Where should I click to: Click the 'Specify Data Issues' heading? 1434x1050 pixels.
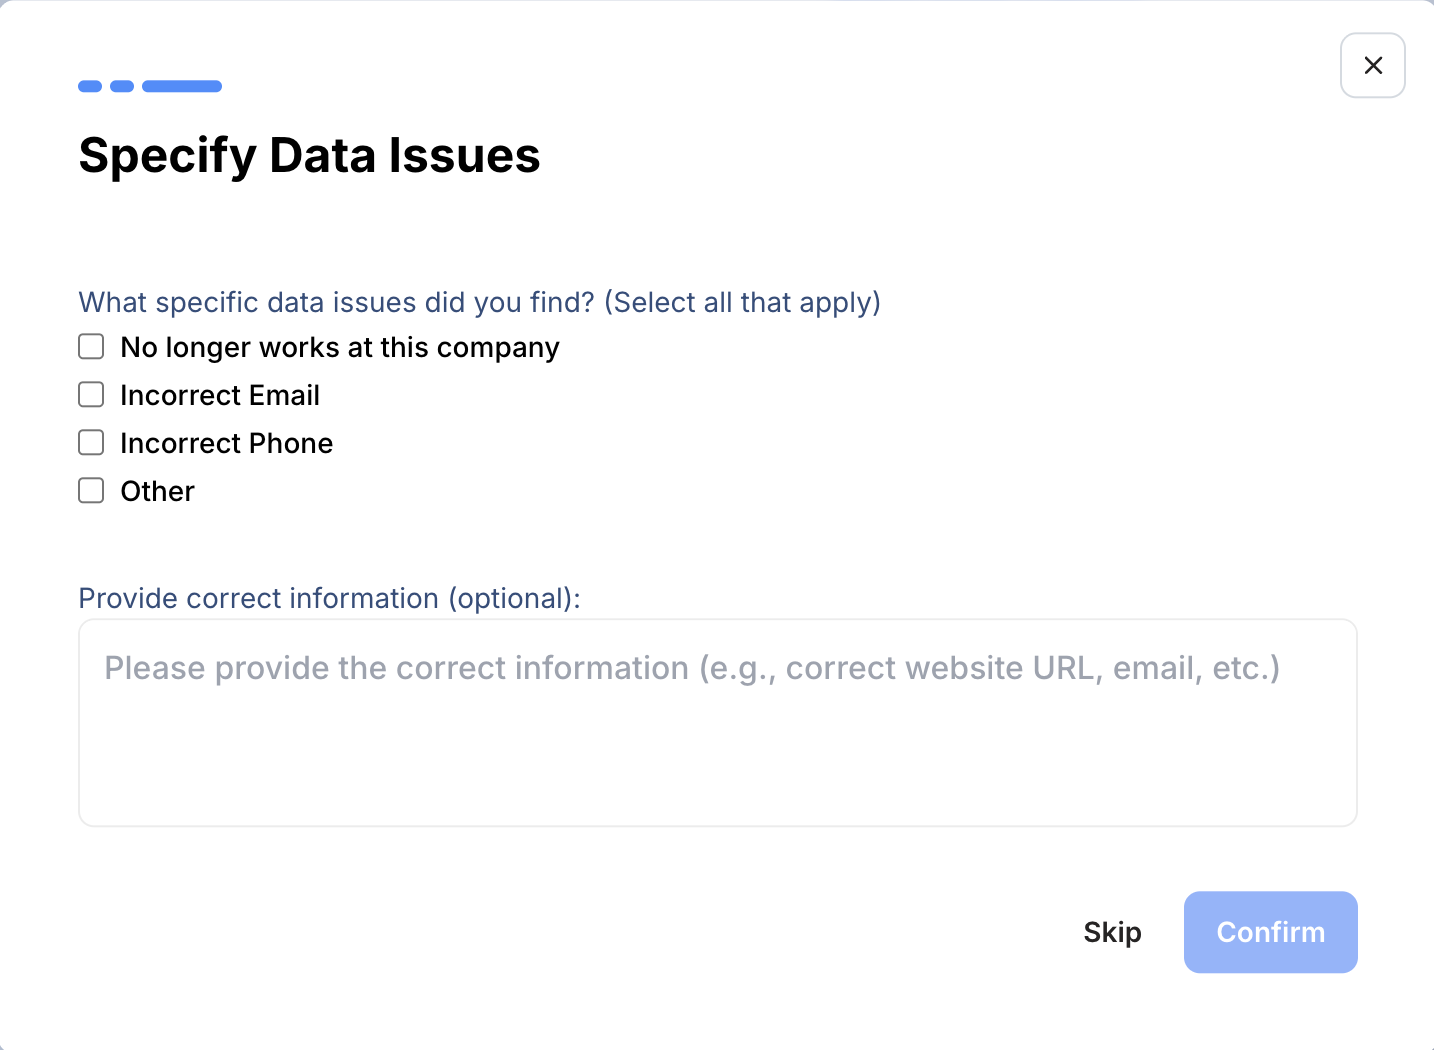click(309, 156)
